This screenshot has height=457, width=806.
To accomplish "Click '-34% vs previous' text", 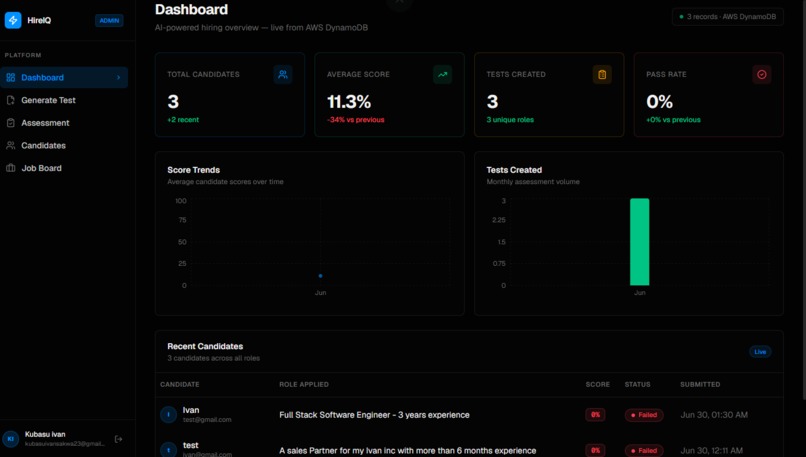I will (x=356, y=120).
